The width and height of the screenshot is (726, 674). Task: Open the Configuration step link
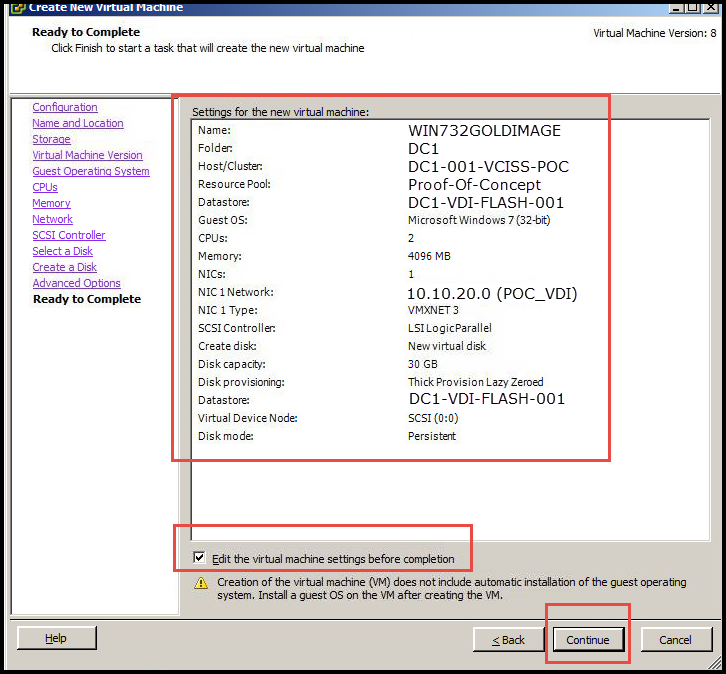coord(65,107)
